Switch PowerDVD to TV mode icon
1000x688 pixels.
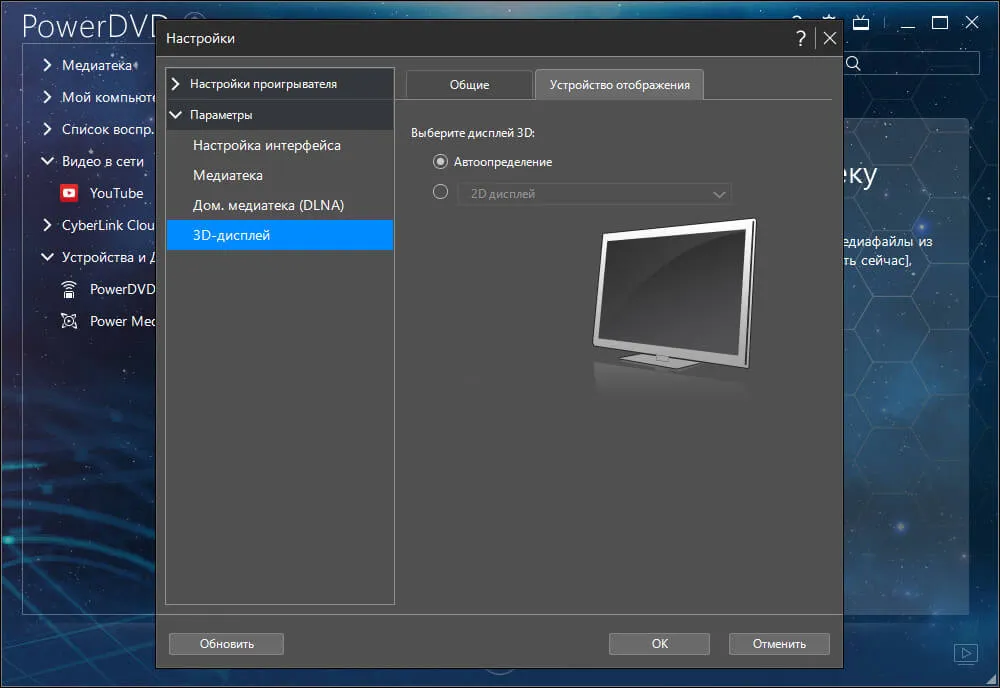pyautogui.click(x=861, y=23)
